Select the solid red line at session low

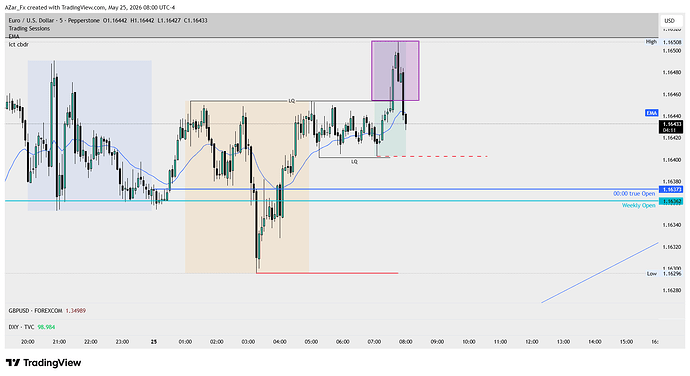pos(327,273)
